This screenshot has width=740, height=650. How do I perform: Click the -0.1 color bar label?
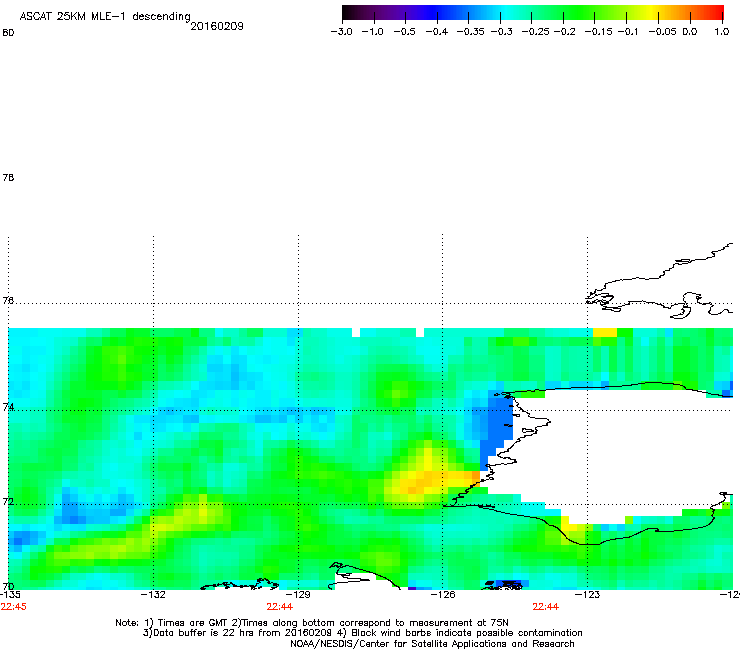point(628,32)
